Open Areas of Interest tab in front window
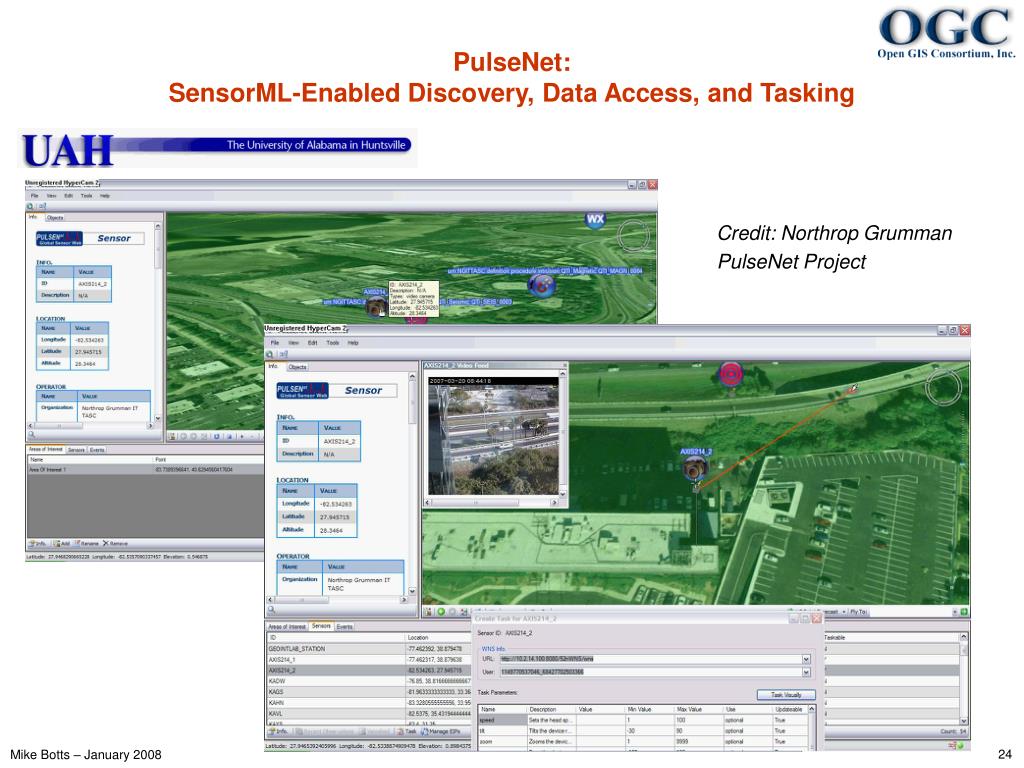The height and width of the screenshot is (768, 1024). pos(288,626)
